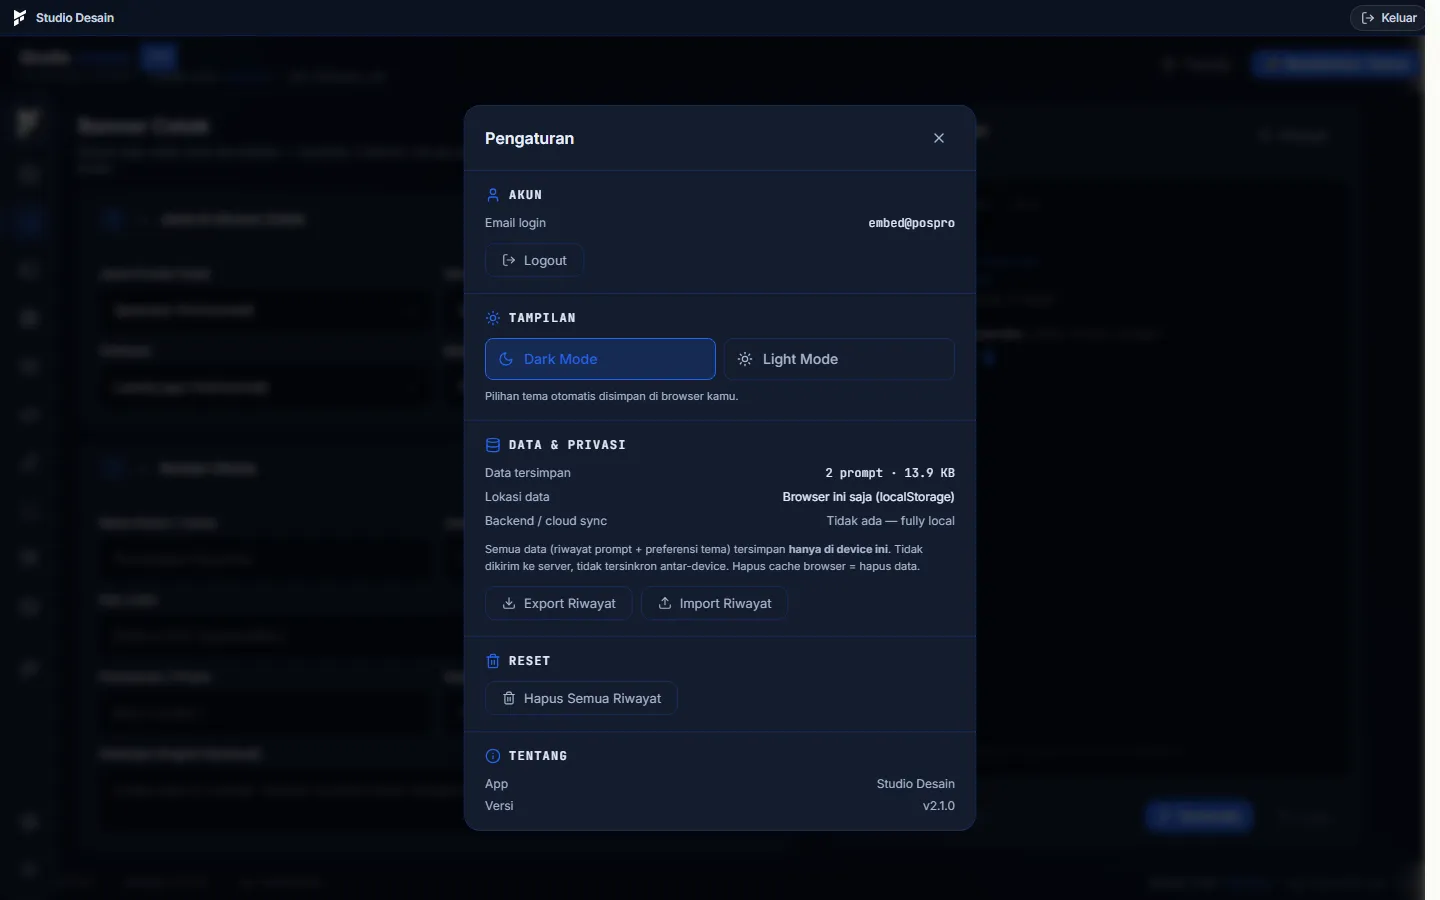Click the 'Lokasi data' label
Image resolution: width=1440 pixels, height=900 pixels.
tap(517, 497)
